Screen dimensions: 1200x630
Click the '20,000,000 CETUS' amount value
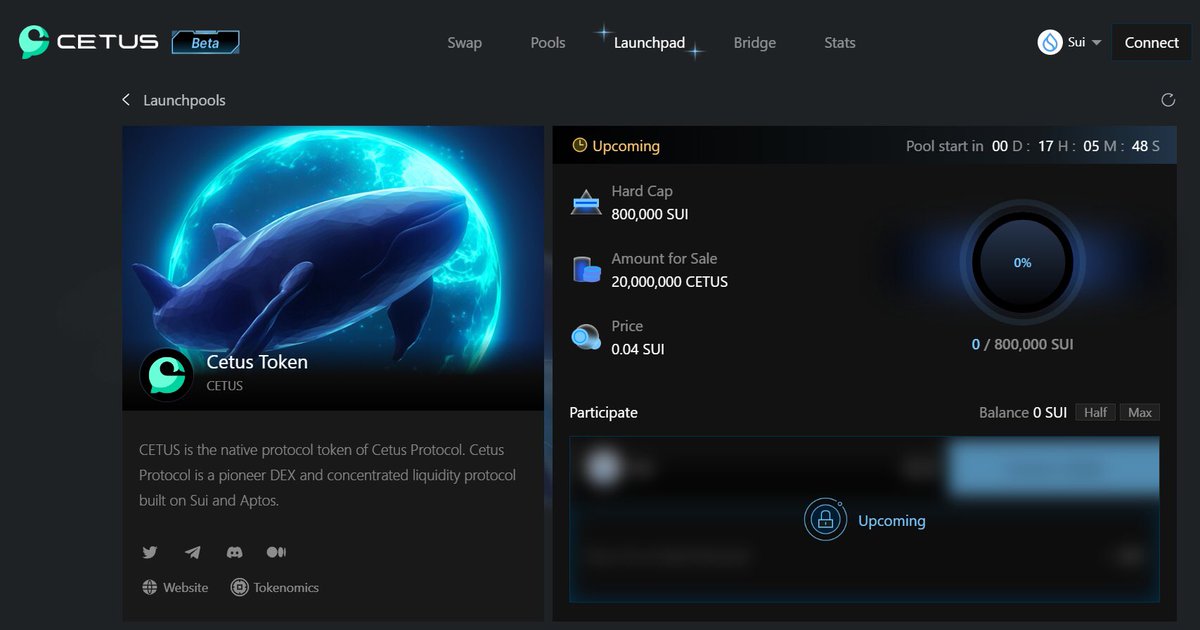tap(670, 282)
